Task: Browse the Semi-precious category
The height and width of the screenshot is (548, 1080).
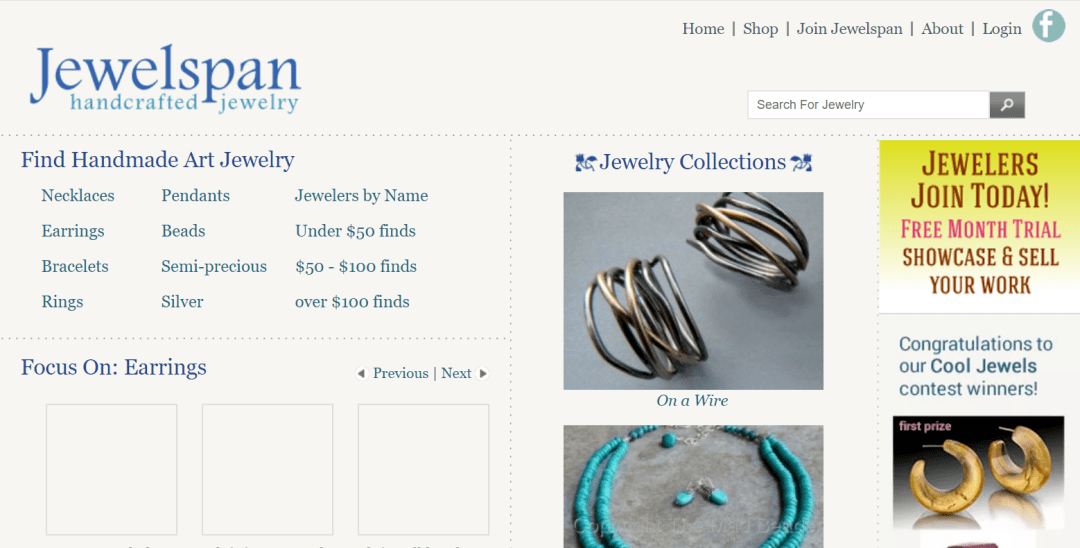Action: pos(214,266)
